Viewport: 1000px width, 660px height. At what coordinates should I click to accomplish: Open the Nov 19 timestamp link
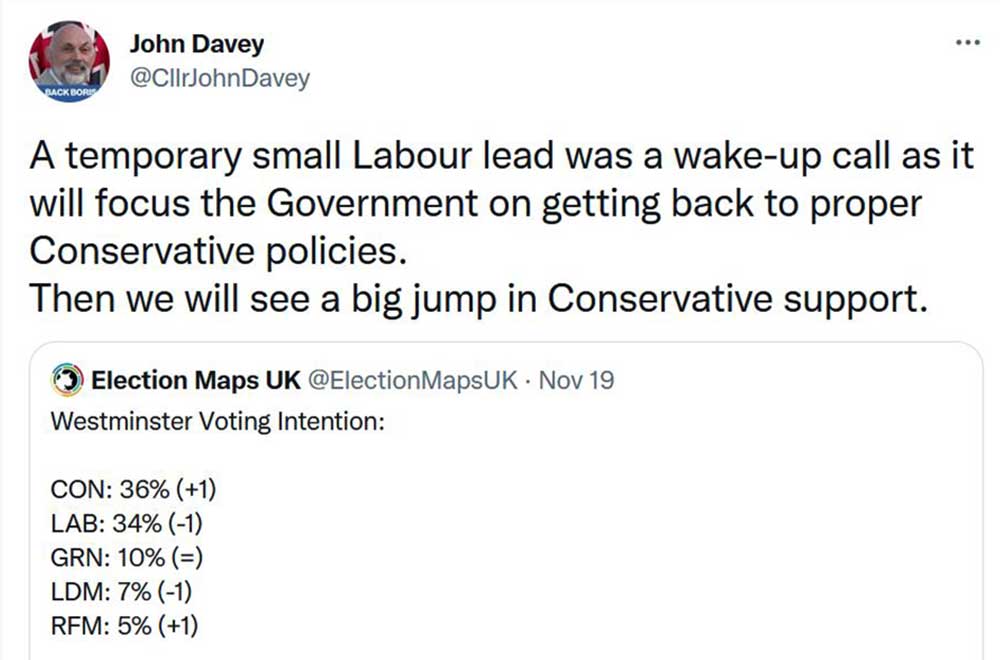click(576, 380)
